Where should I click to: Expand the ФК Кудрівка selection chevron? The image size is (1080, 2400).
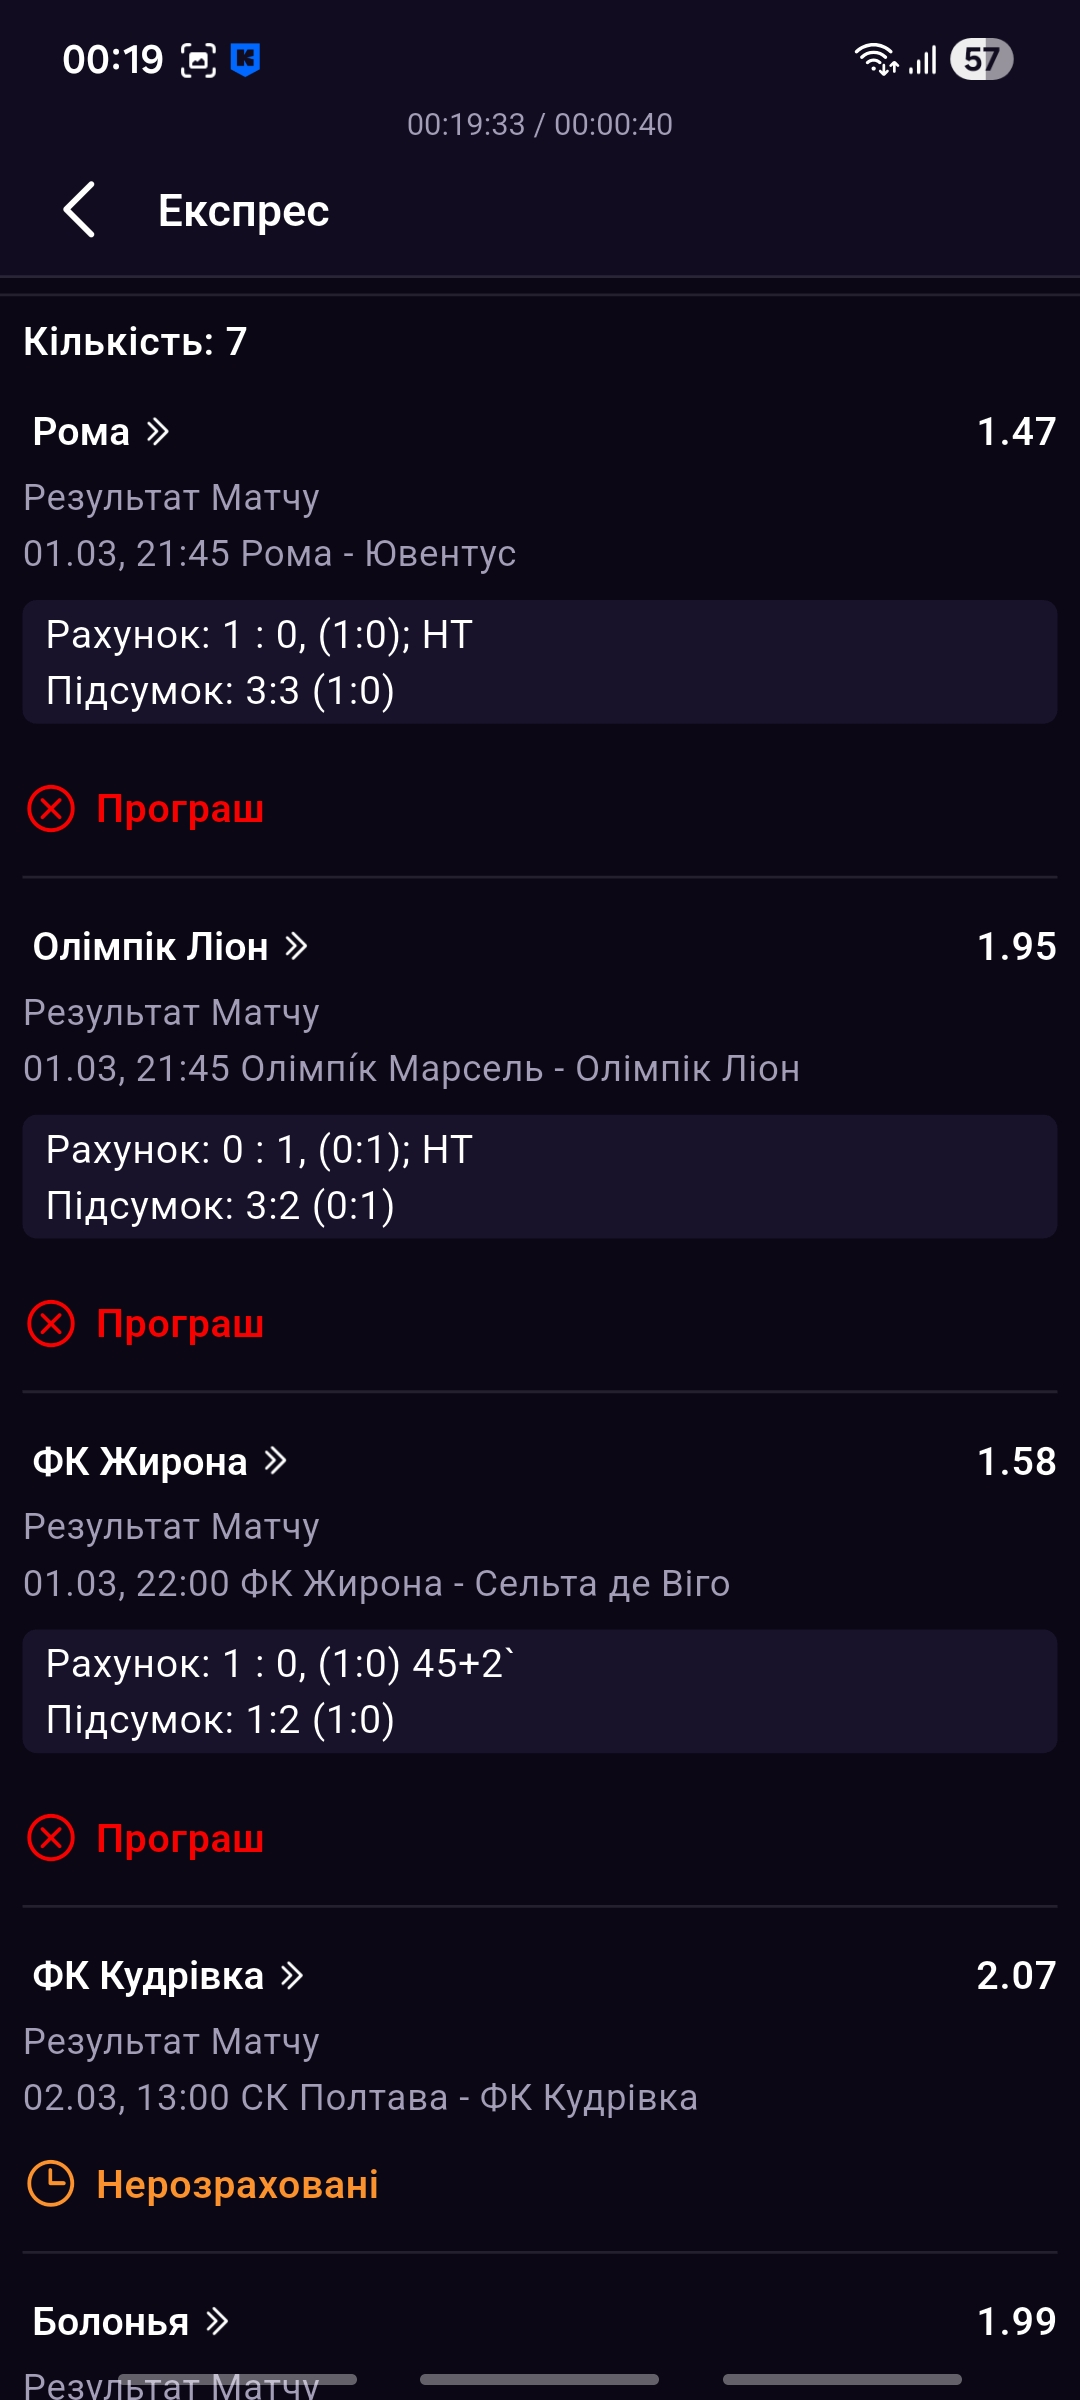point(292,1976)
